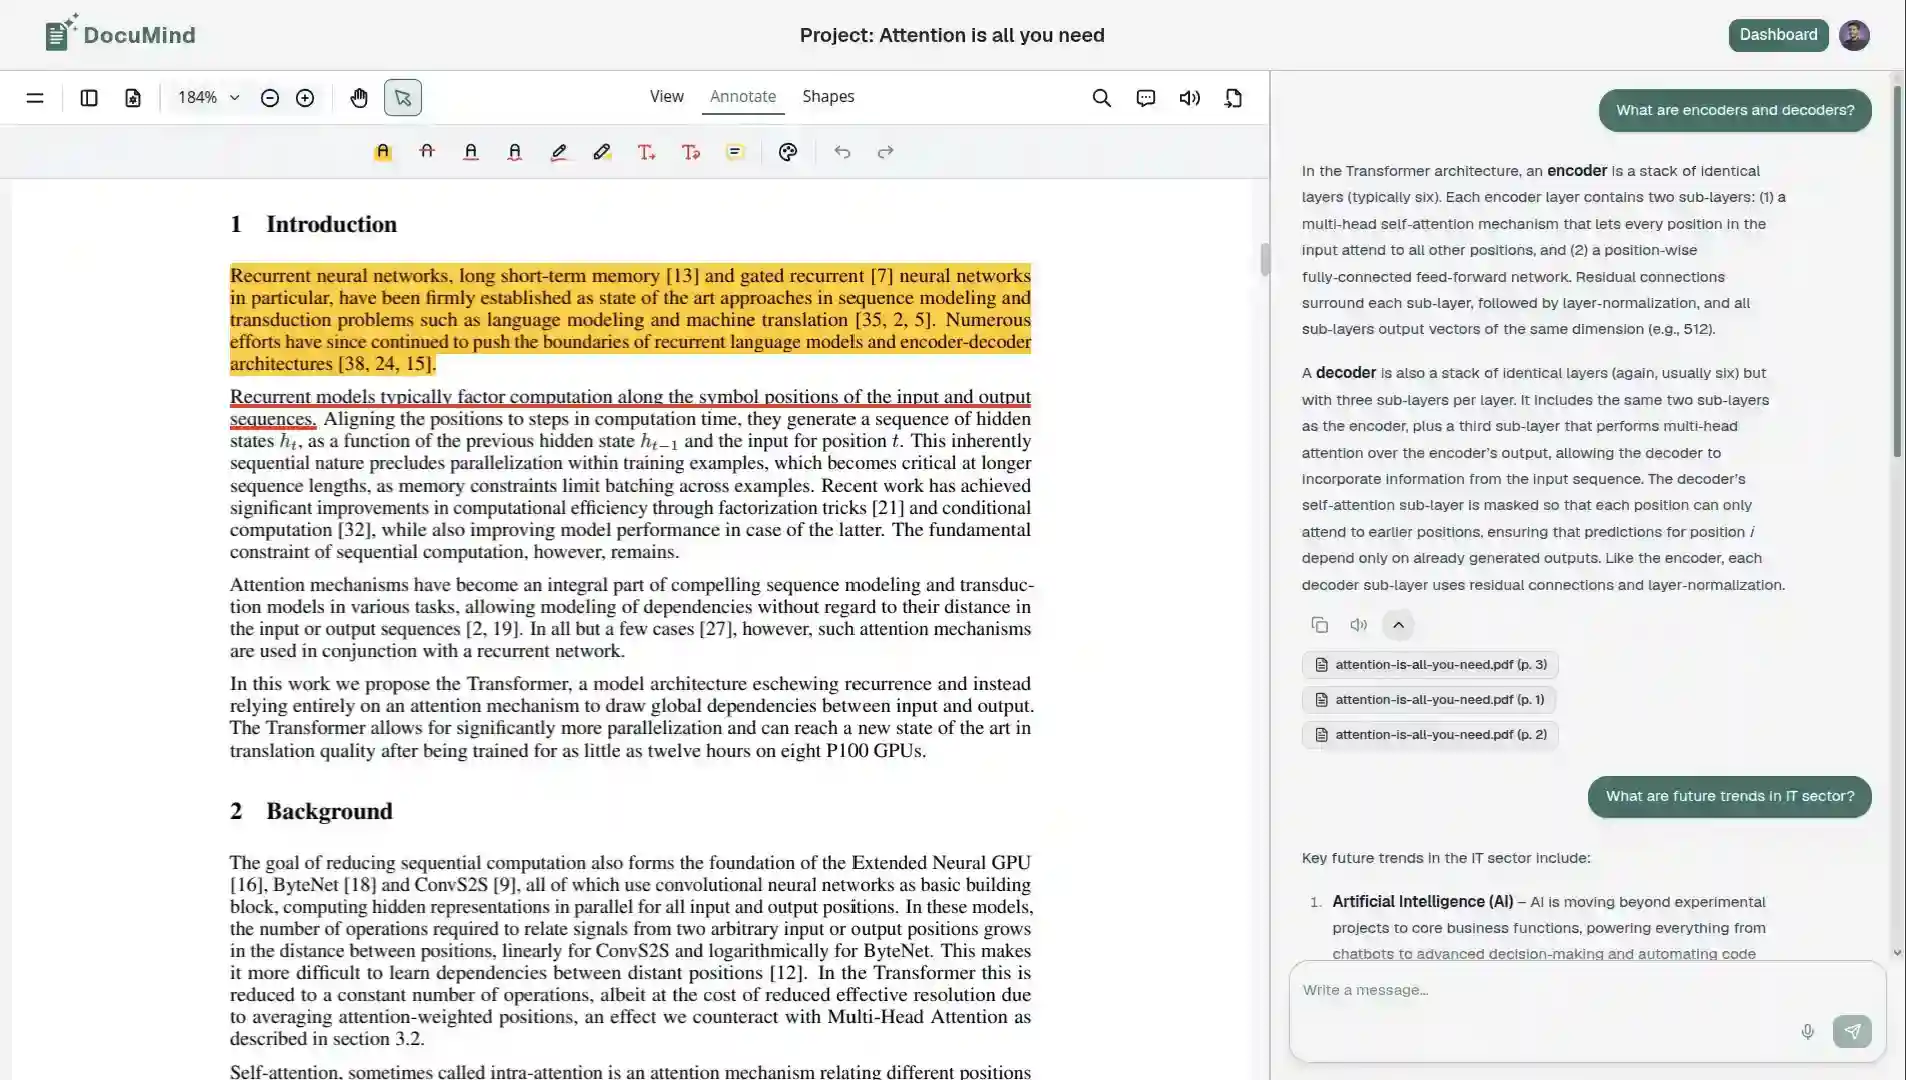Switch to the Annotate tab
The width and height of the screenshot is (1906, 1080).
[743, 97]
